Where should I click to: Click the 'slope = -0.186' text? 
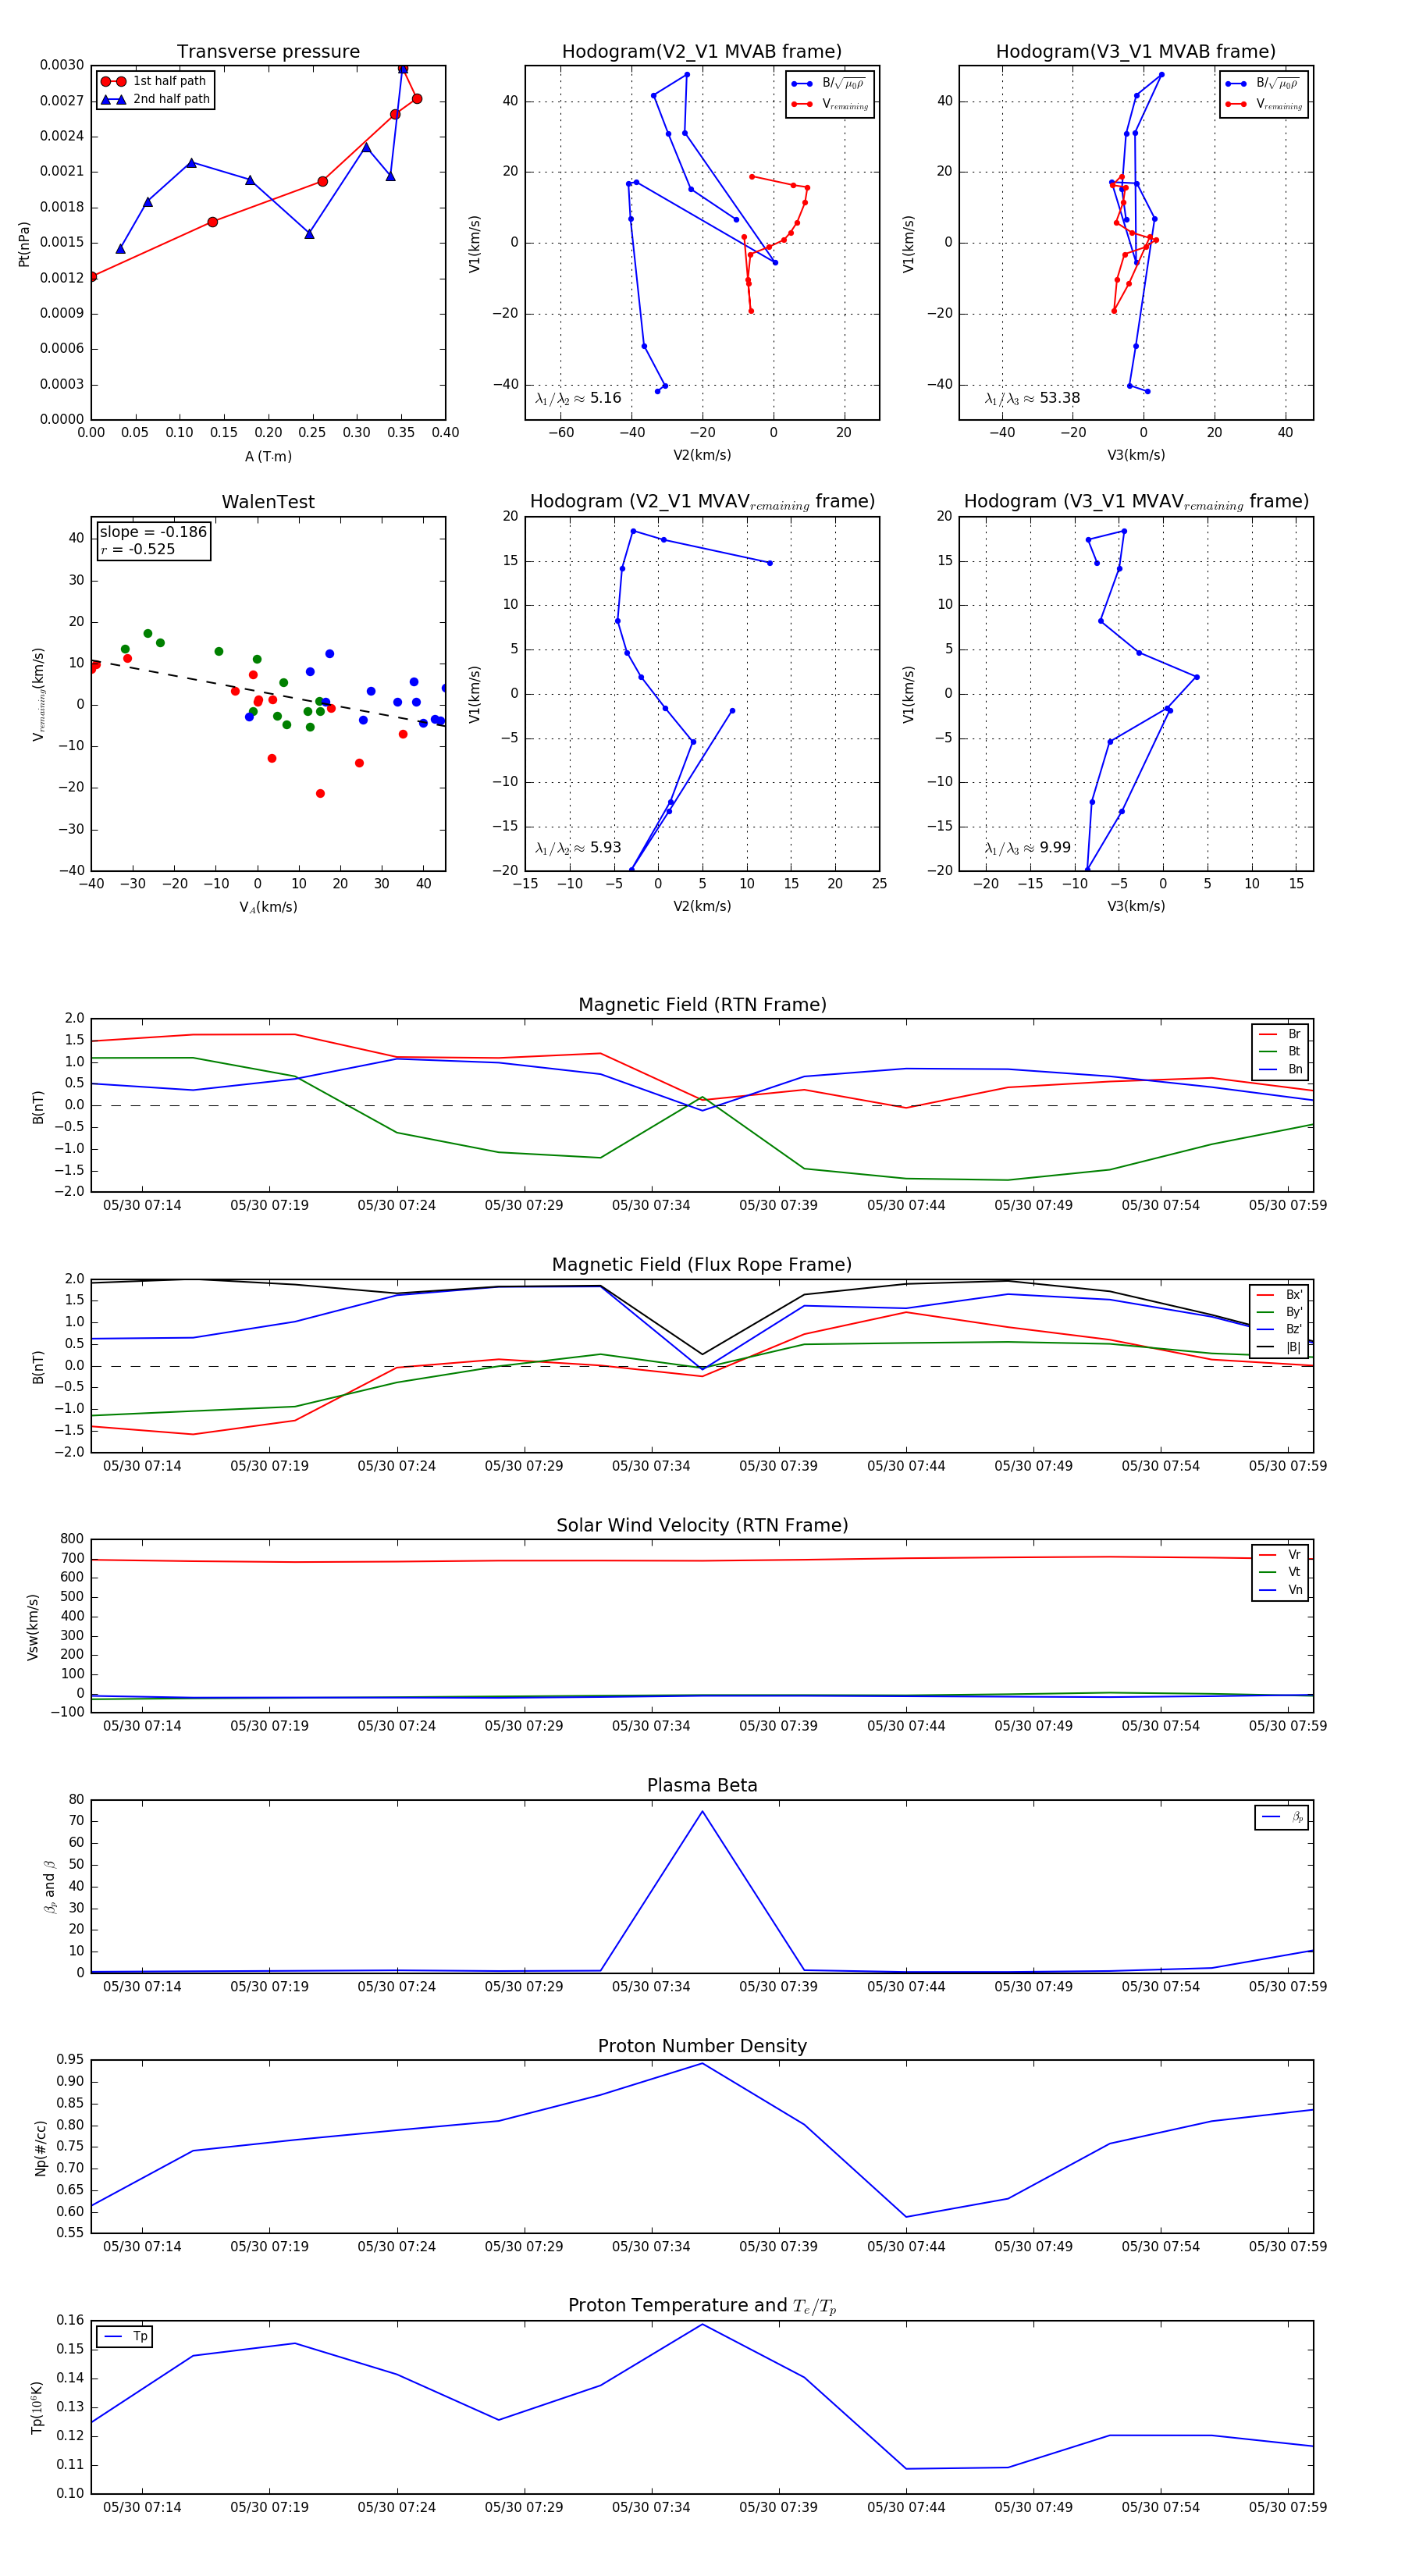click(153, 532)
